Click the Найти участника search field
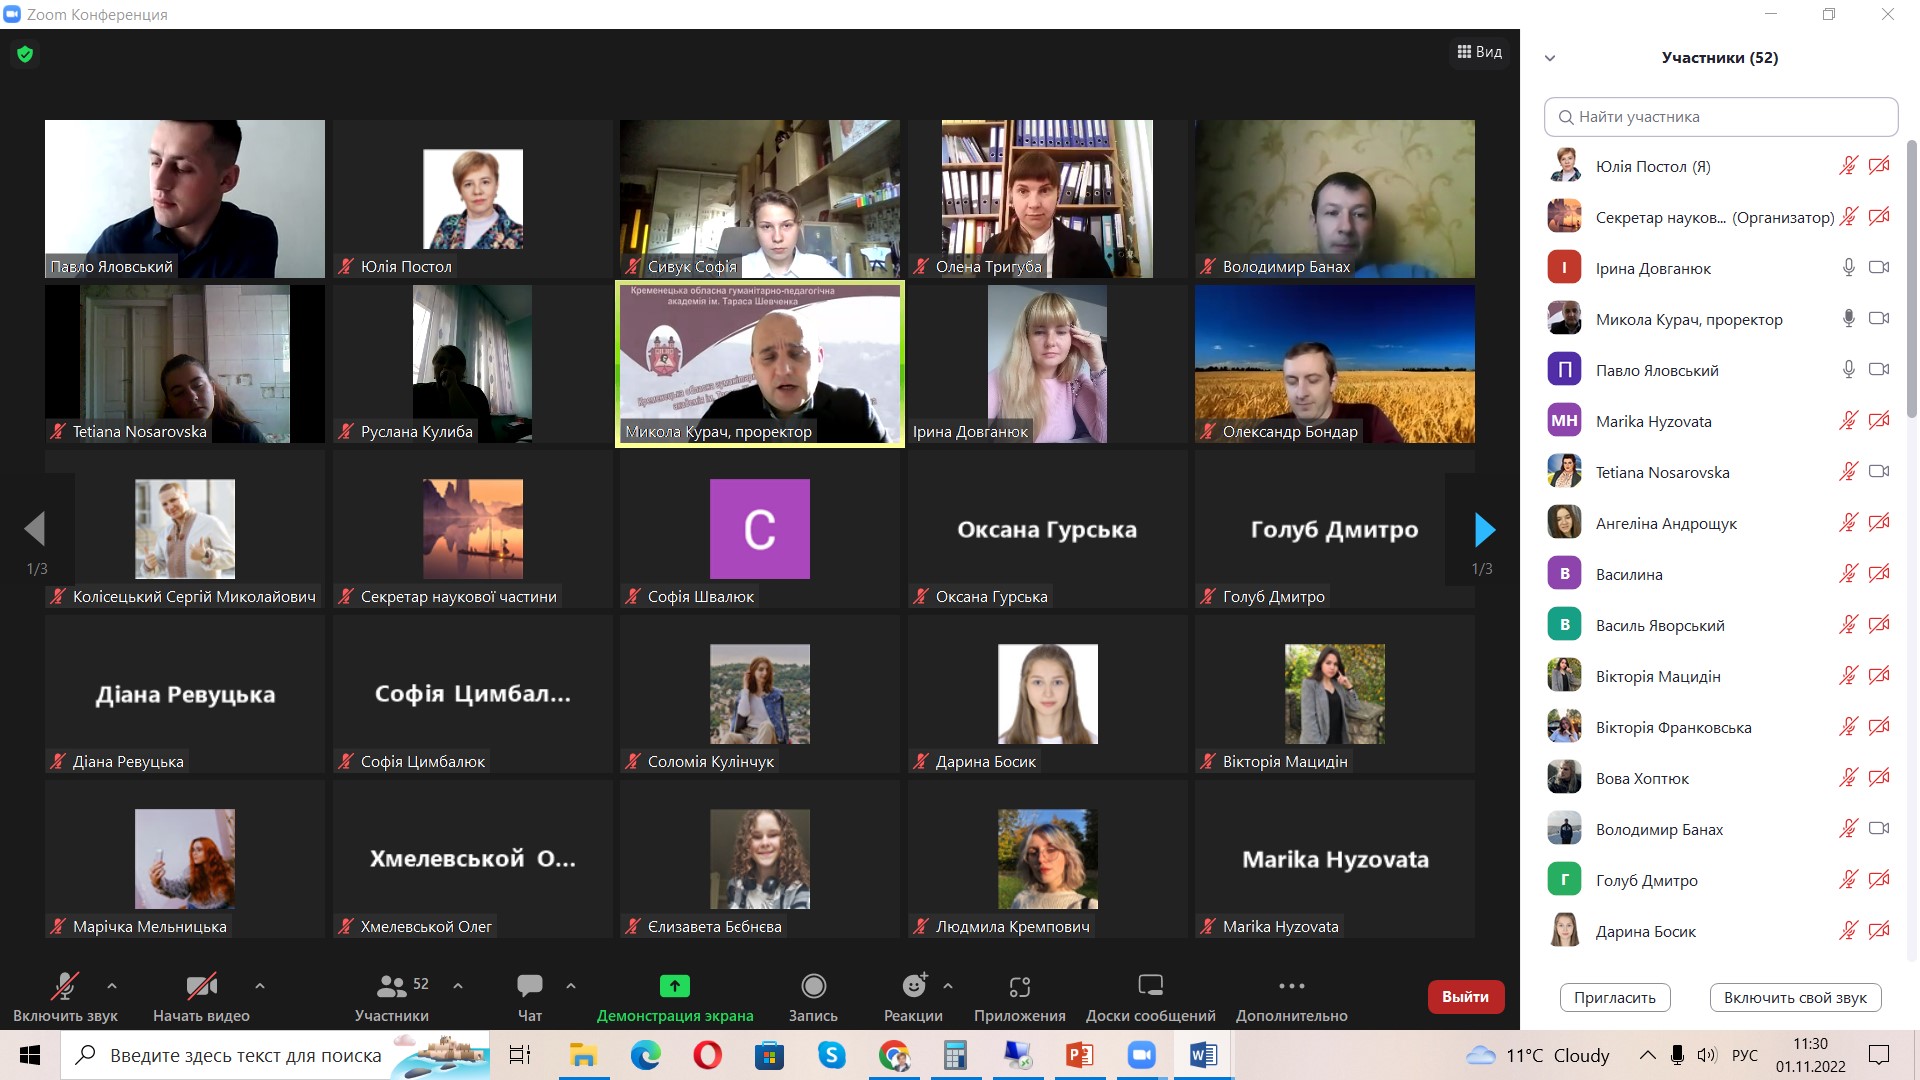Image resolution: width=1920 pixels, height=1080 pixels. pyautogui.click(x=1720, y=117)
